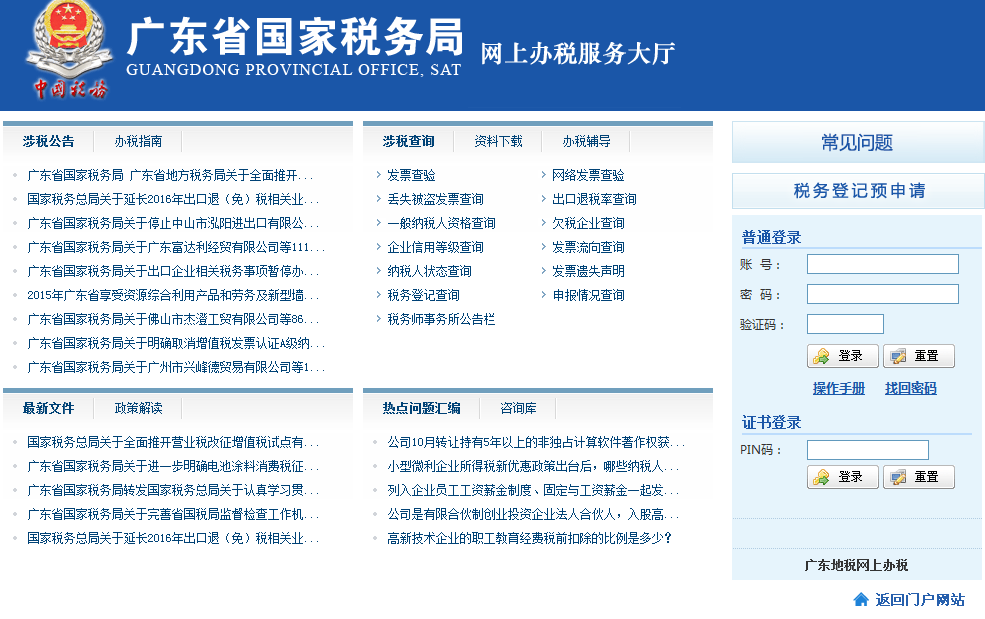Open 出口退税率查询 link
Image resolution: width=985 pixels, height=619 pixels.
[x=594, y=199]
